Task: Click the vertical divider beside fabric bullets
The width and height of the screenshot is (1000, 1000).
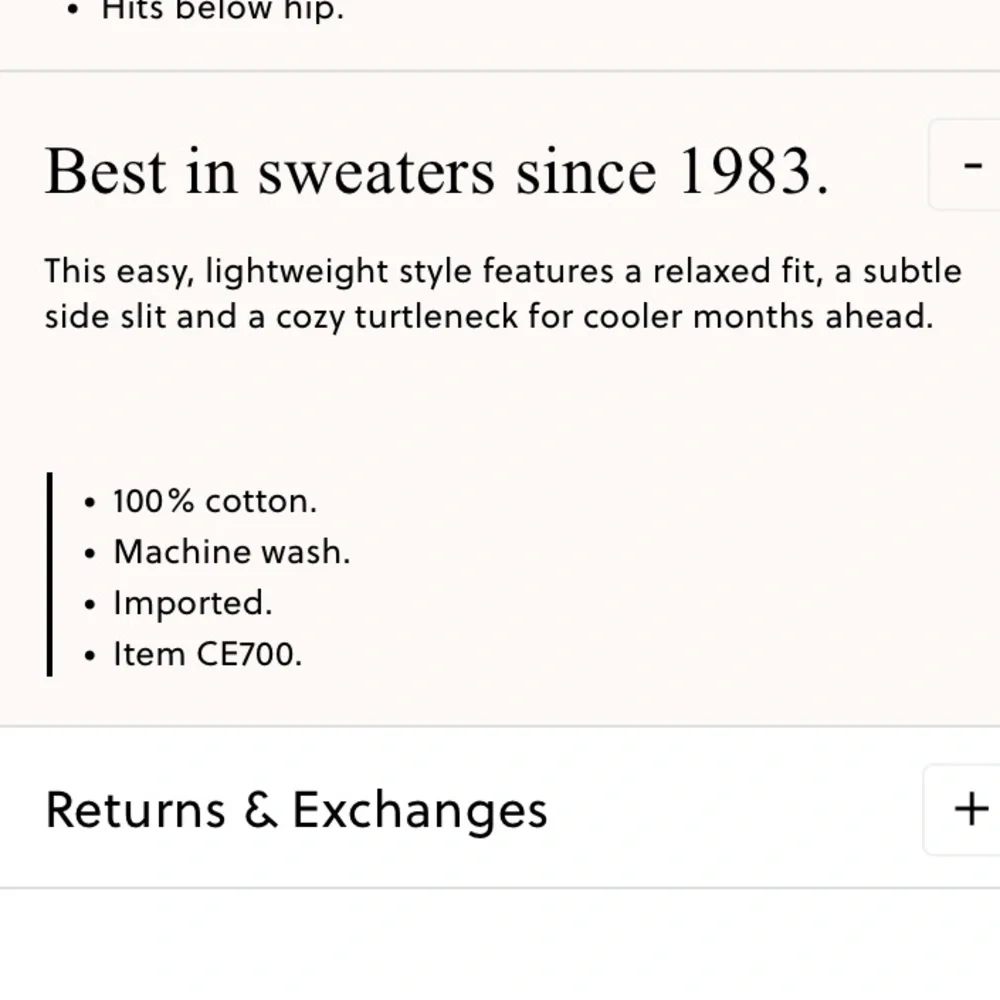Action: [x=50, y=572]
